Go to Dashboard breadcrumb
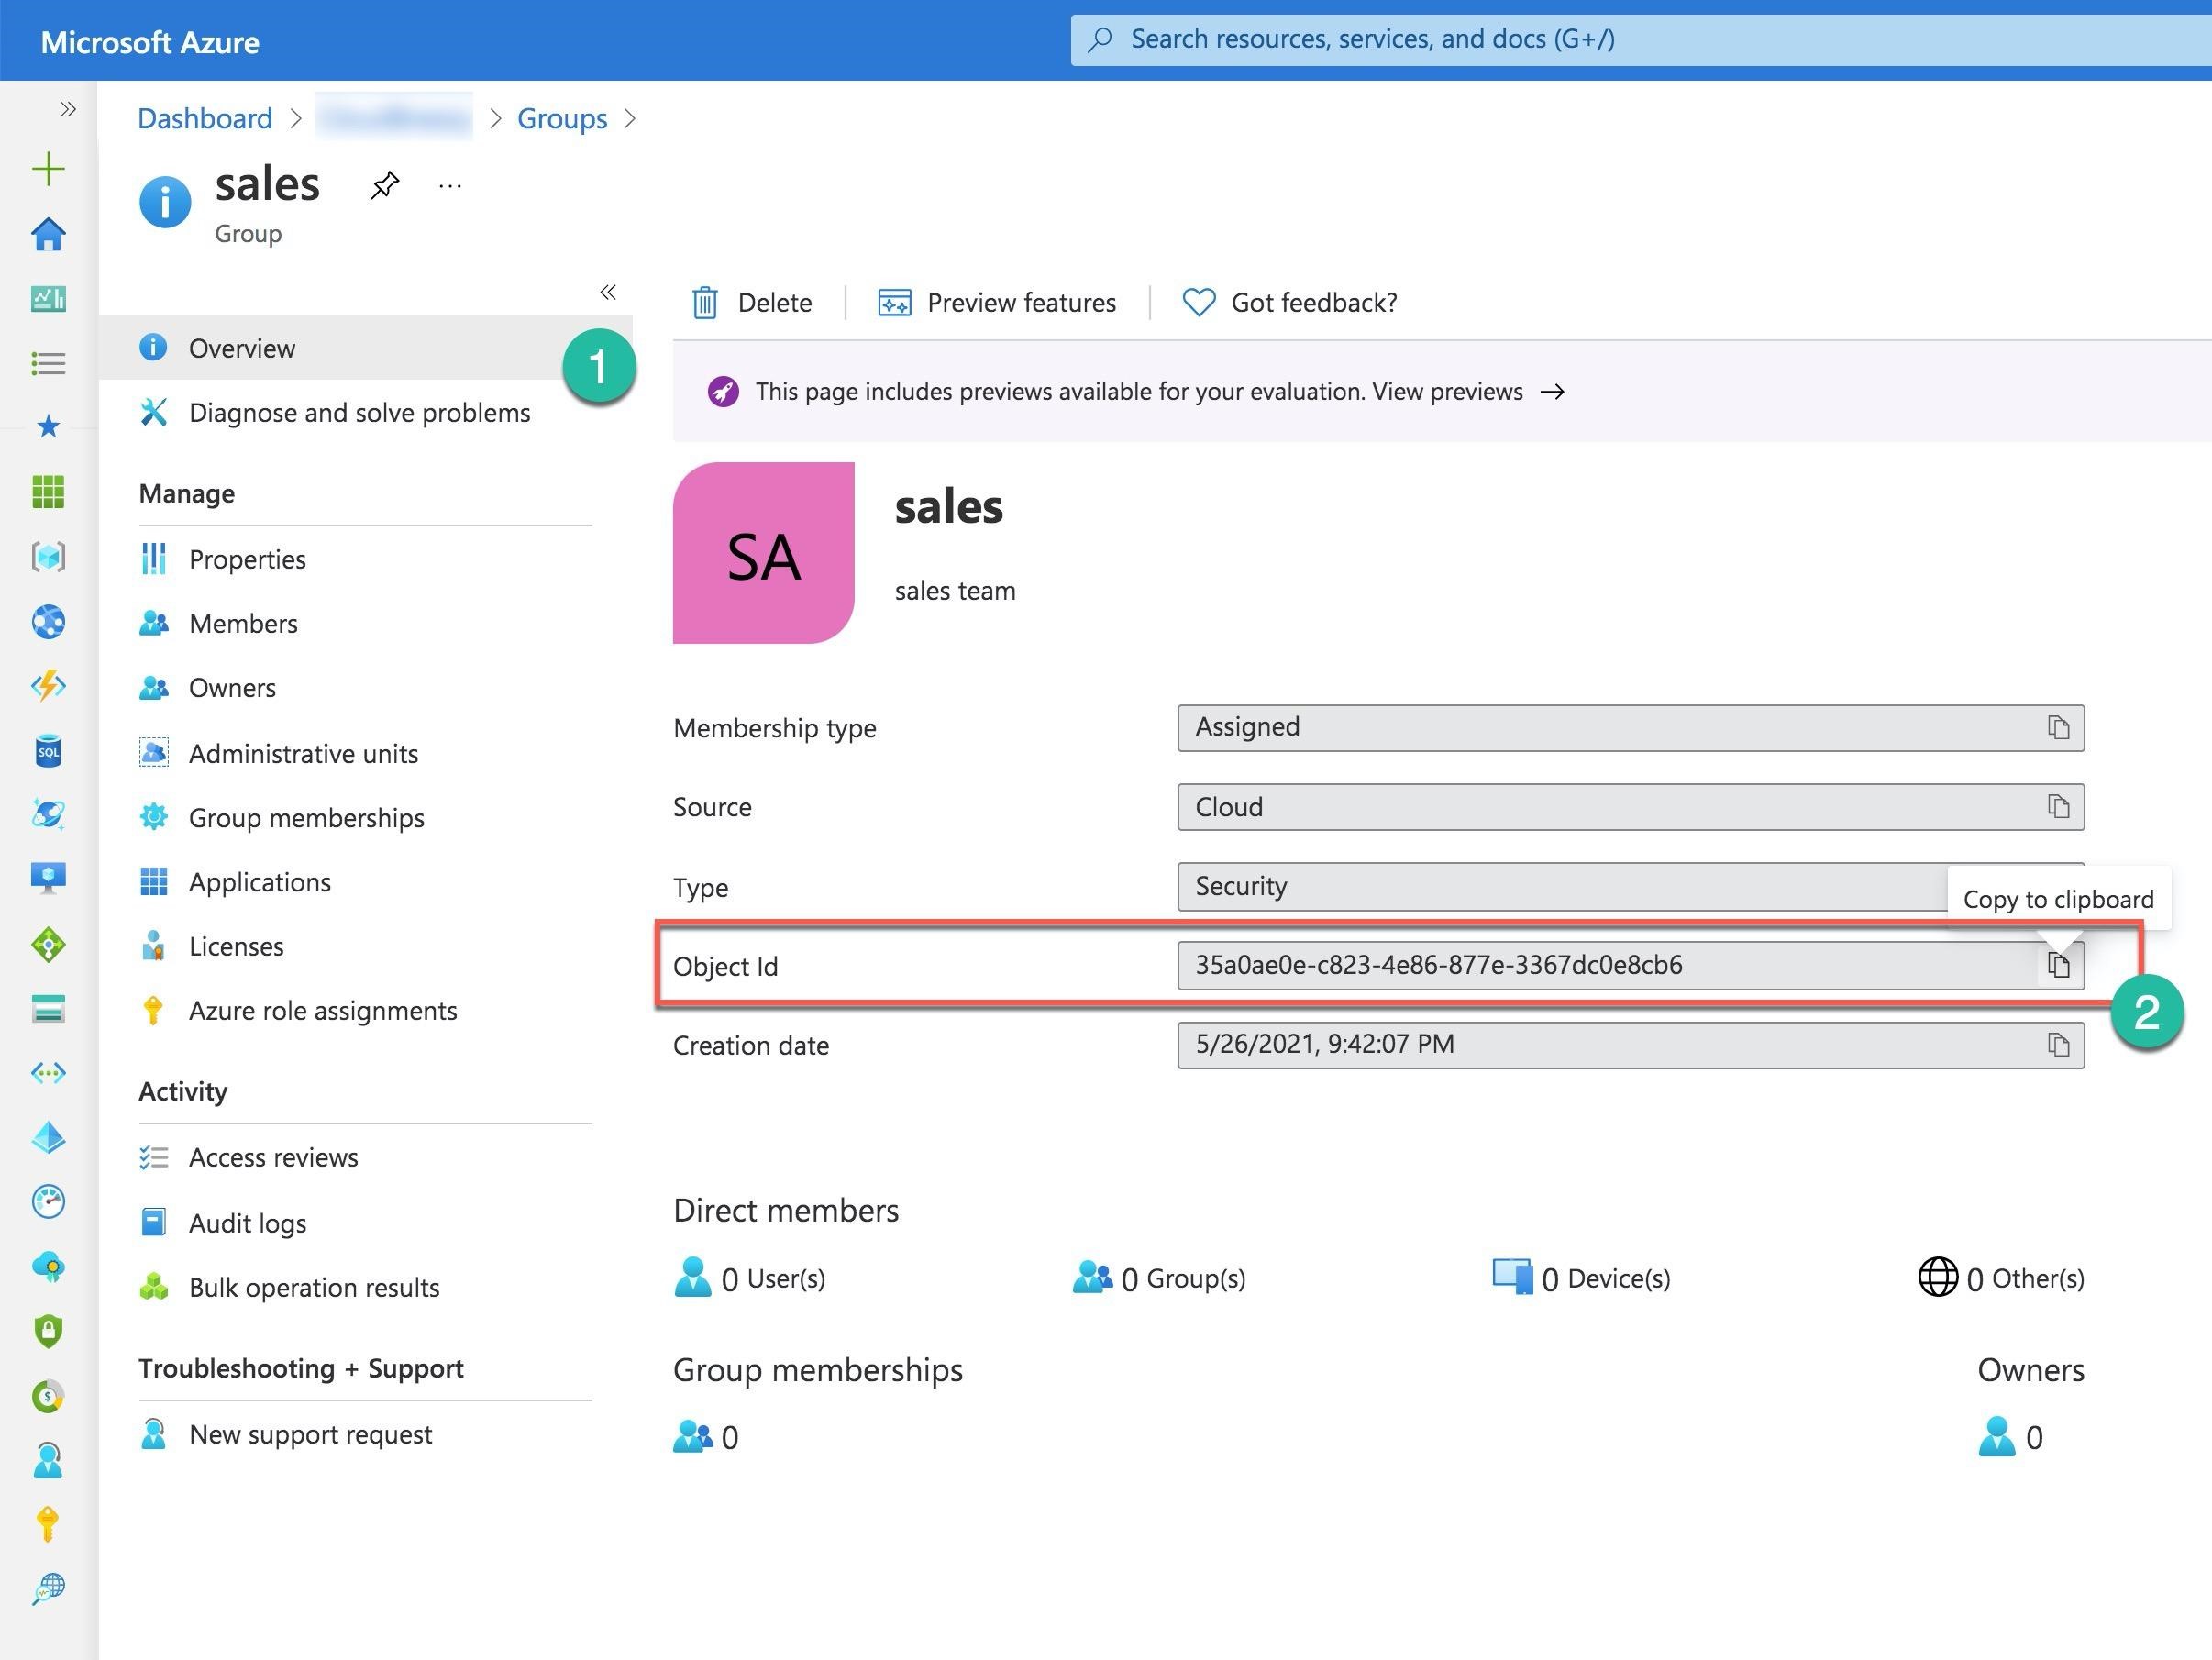The width and height of the screenshot is (2212, 1660). [x=204, y=118]
